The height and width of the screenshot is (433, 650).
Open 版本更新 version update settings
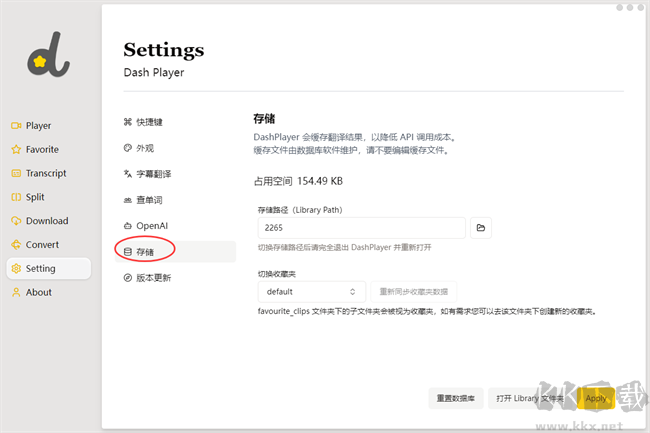tap(175, 278)
